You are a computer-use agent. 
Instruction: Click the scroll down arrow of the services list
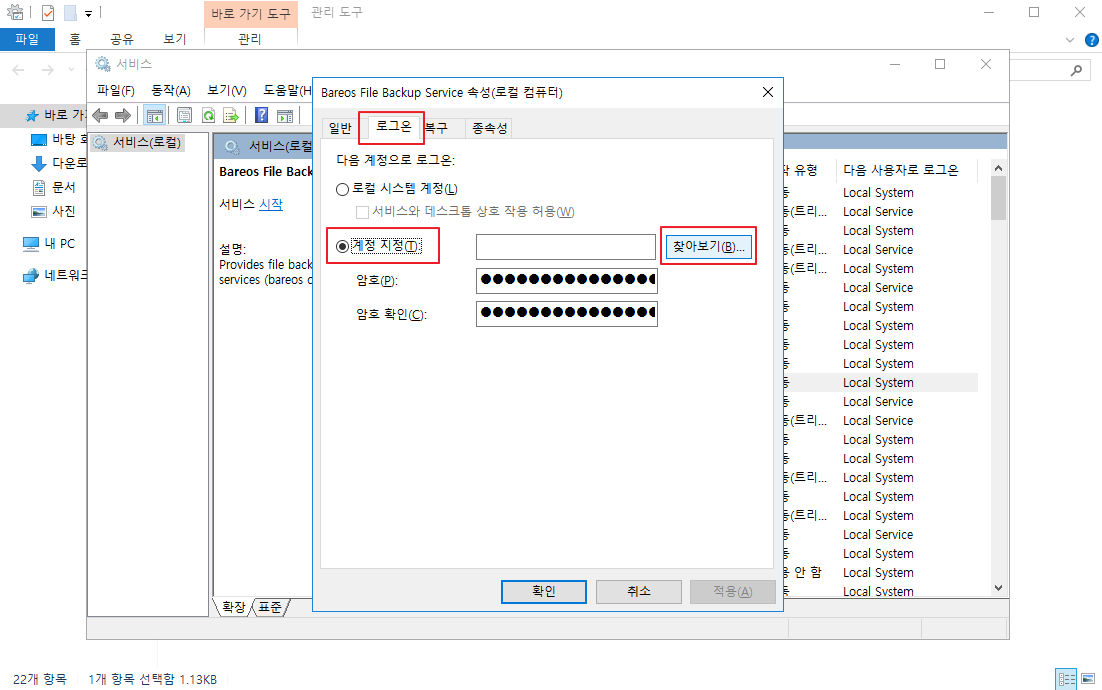click(998, 588)
